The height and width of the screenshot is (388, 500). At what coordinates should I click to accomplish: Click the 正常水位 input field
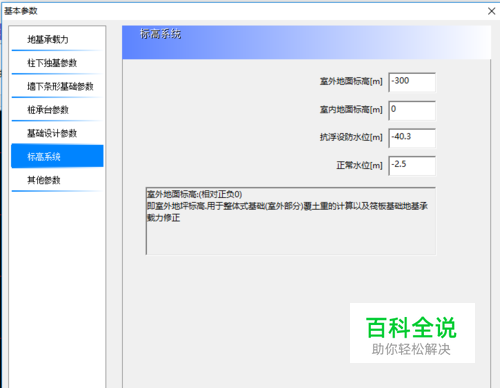(x=412, y=166)
